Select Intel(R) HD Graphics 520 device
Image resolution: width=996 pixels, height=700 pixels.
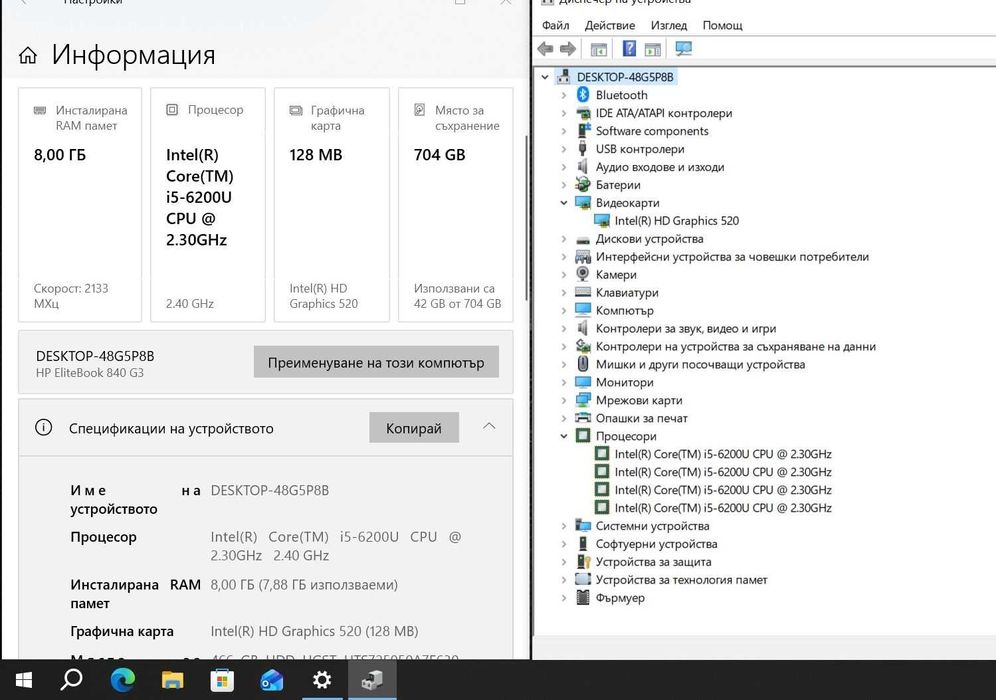[676, 220]
